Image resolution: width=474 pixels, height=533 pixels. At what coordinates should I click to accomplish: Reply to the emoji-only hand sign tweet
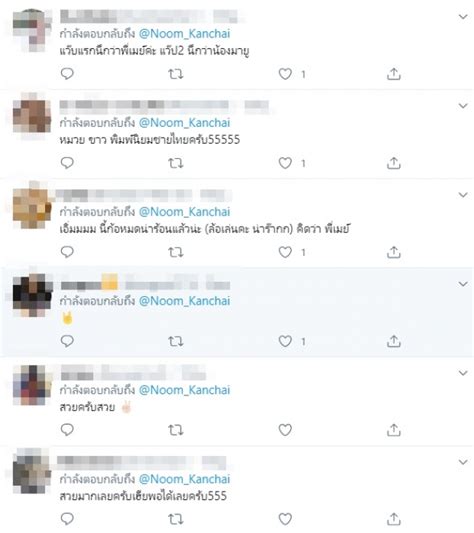[67, 341]
